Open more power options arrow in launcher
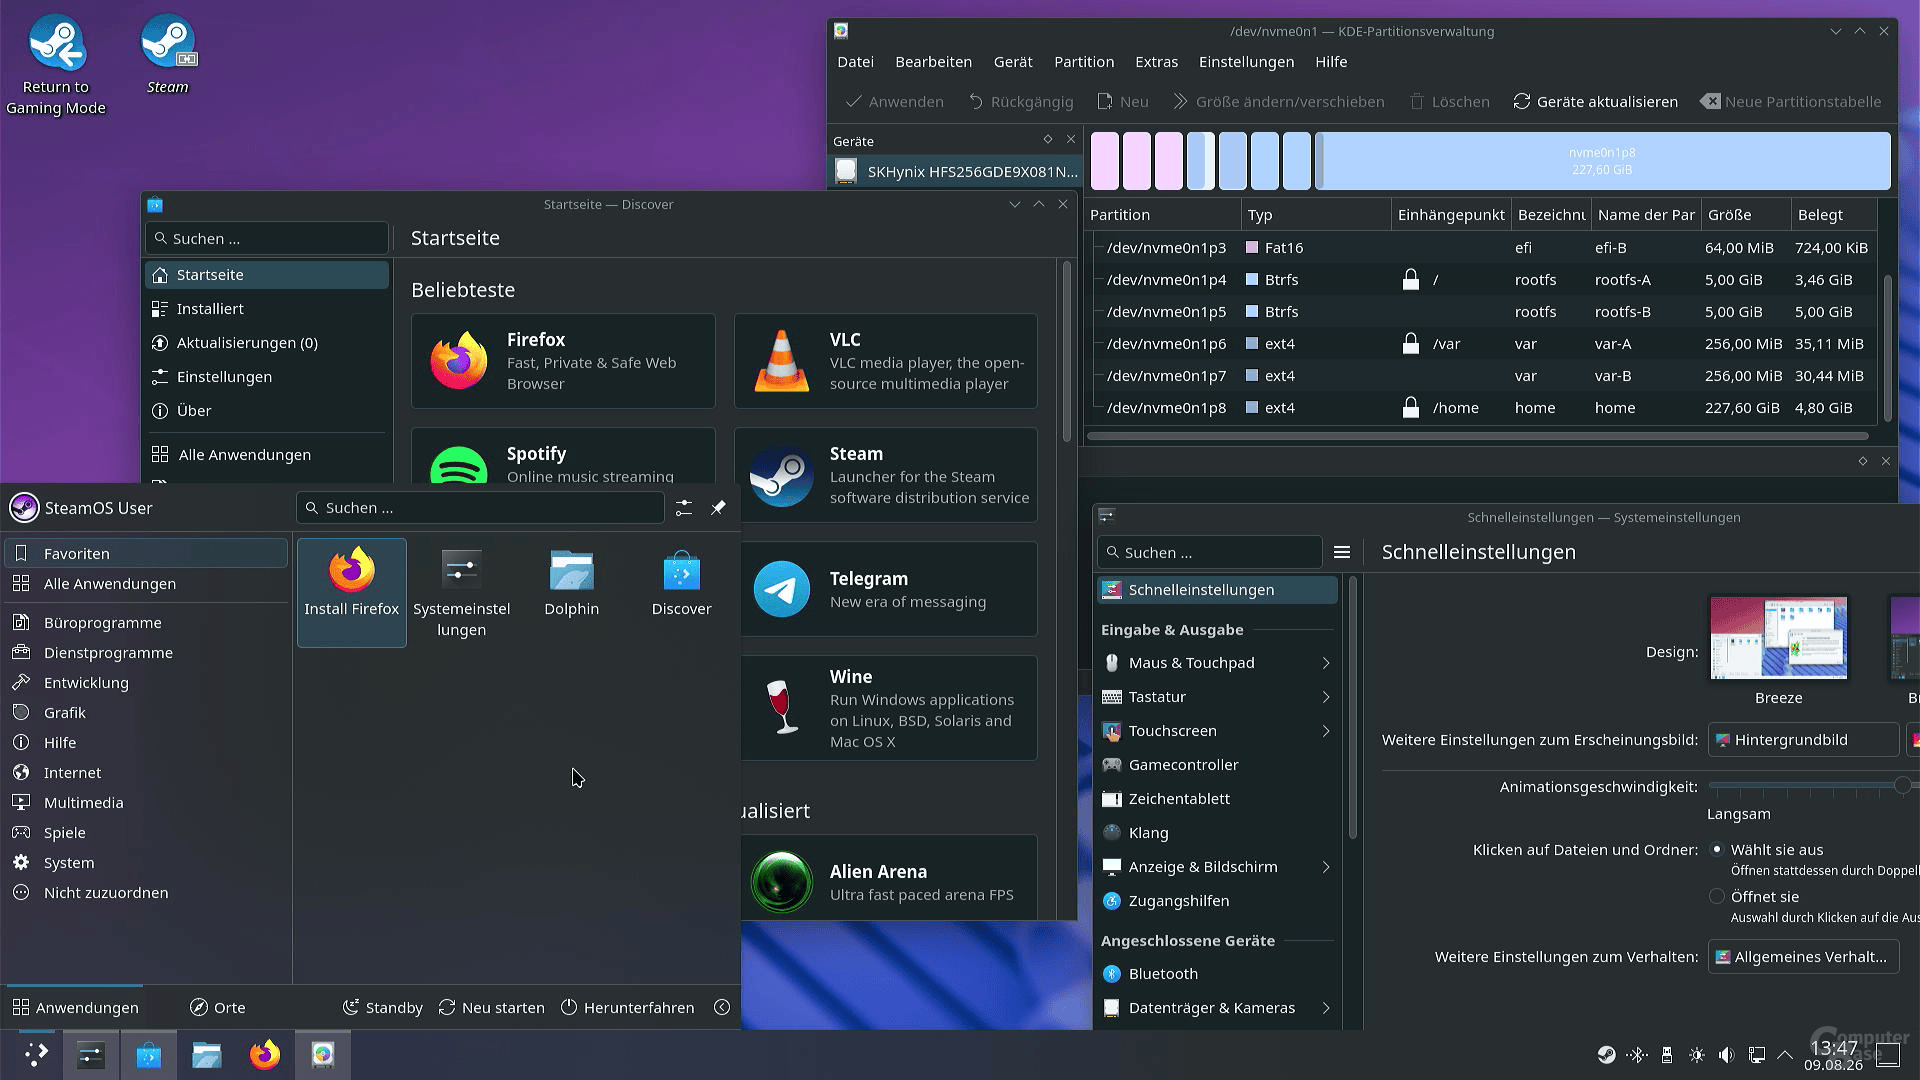Screen dimensions: 1920x1080 722,1007
